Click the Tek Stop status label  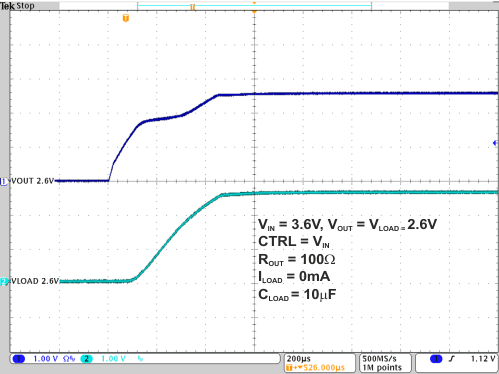click(x=17, y=6)
